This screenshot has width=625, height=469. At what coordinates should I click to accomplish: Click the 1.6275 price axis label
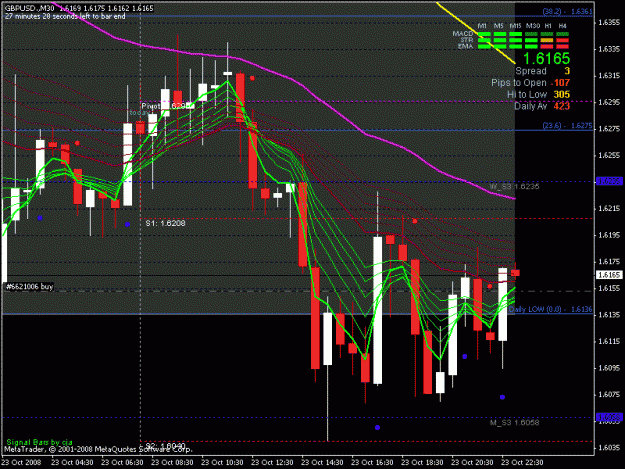coord(609,129)
